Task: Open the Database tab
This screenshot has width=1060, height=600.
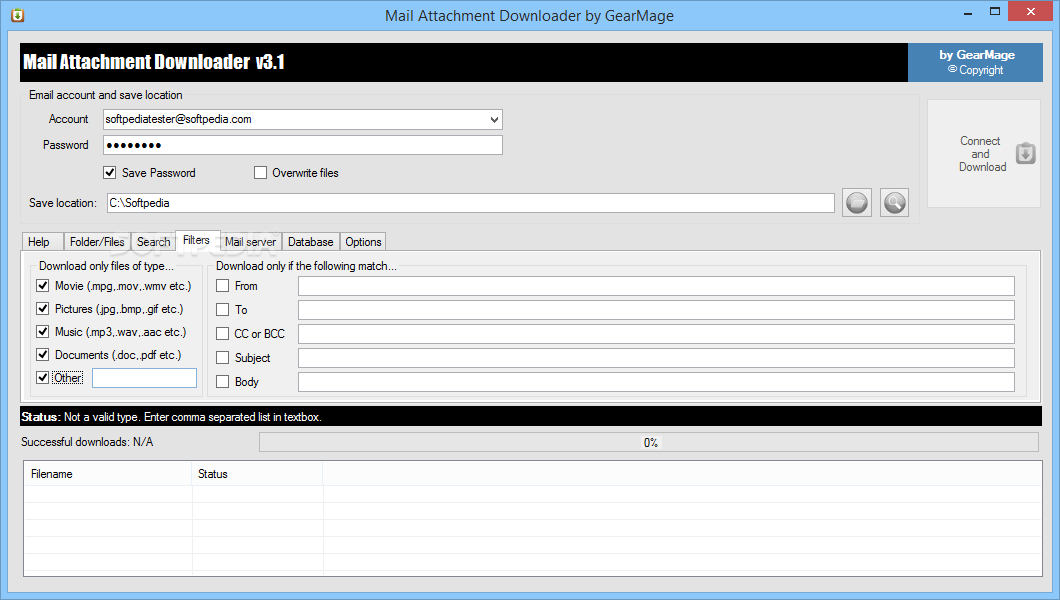Action: [310, 242]
